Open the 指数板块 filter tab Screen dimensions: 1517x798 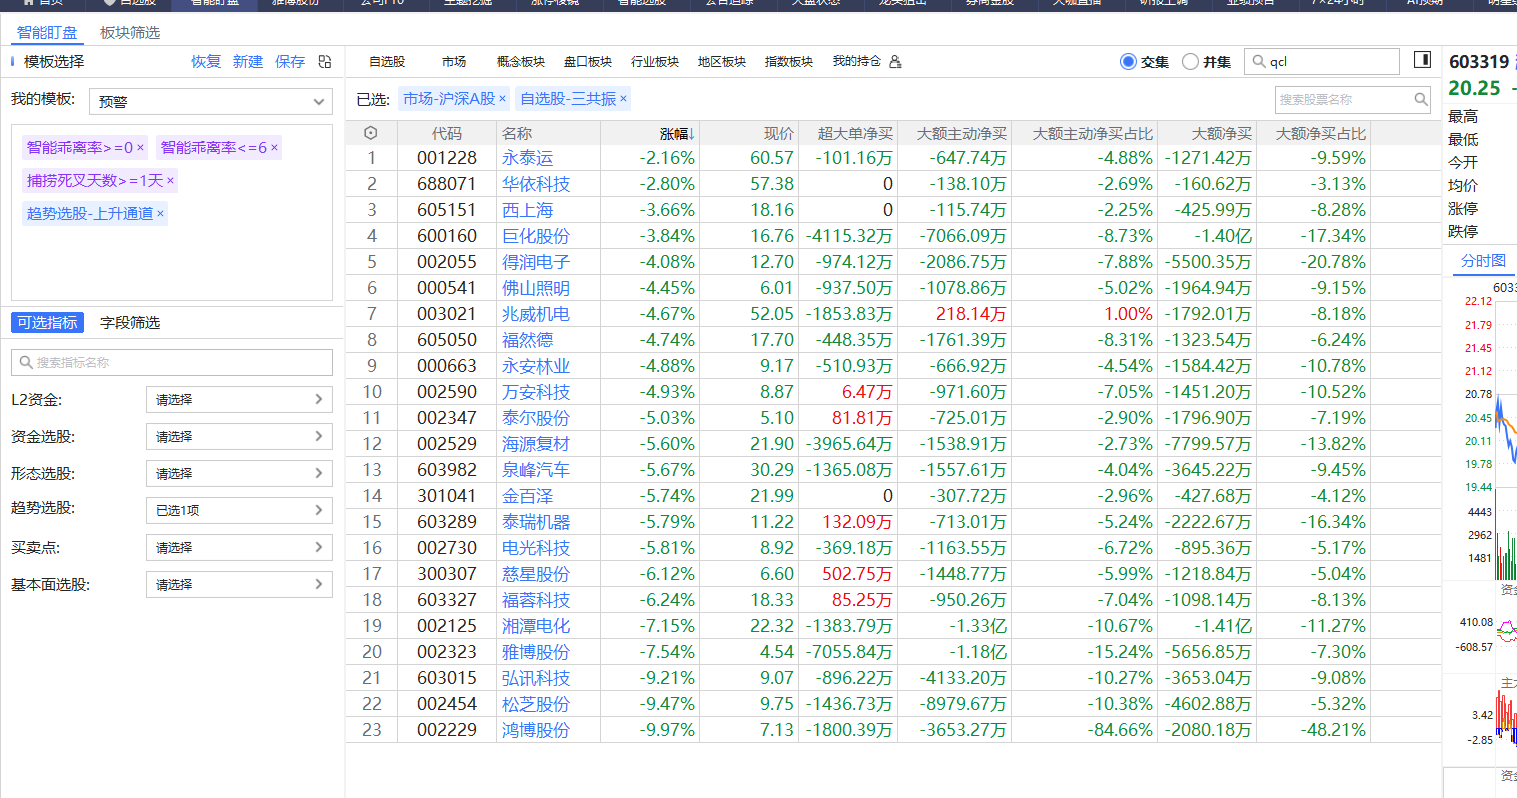click(x=789, y=62)
